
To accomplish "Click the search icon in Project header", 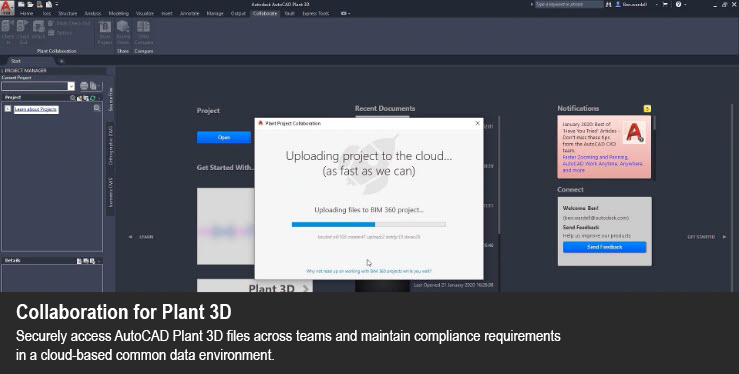I will point(73,98).
